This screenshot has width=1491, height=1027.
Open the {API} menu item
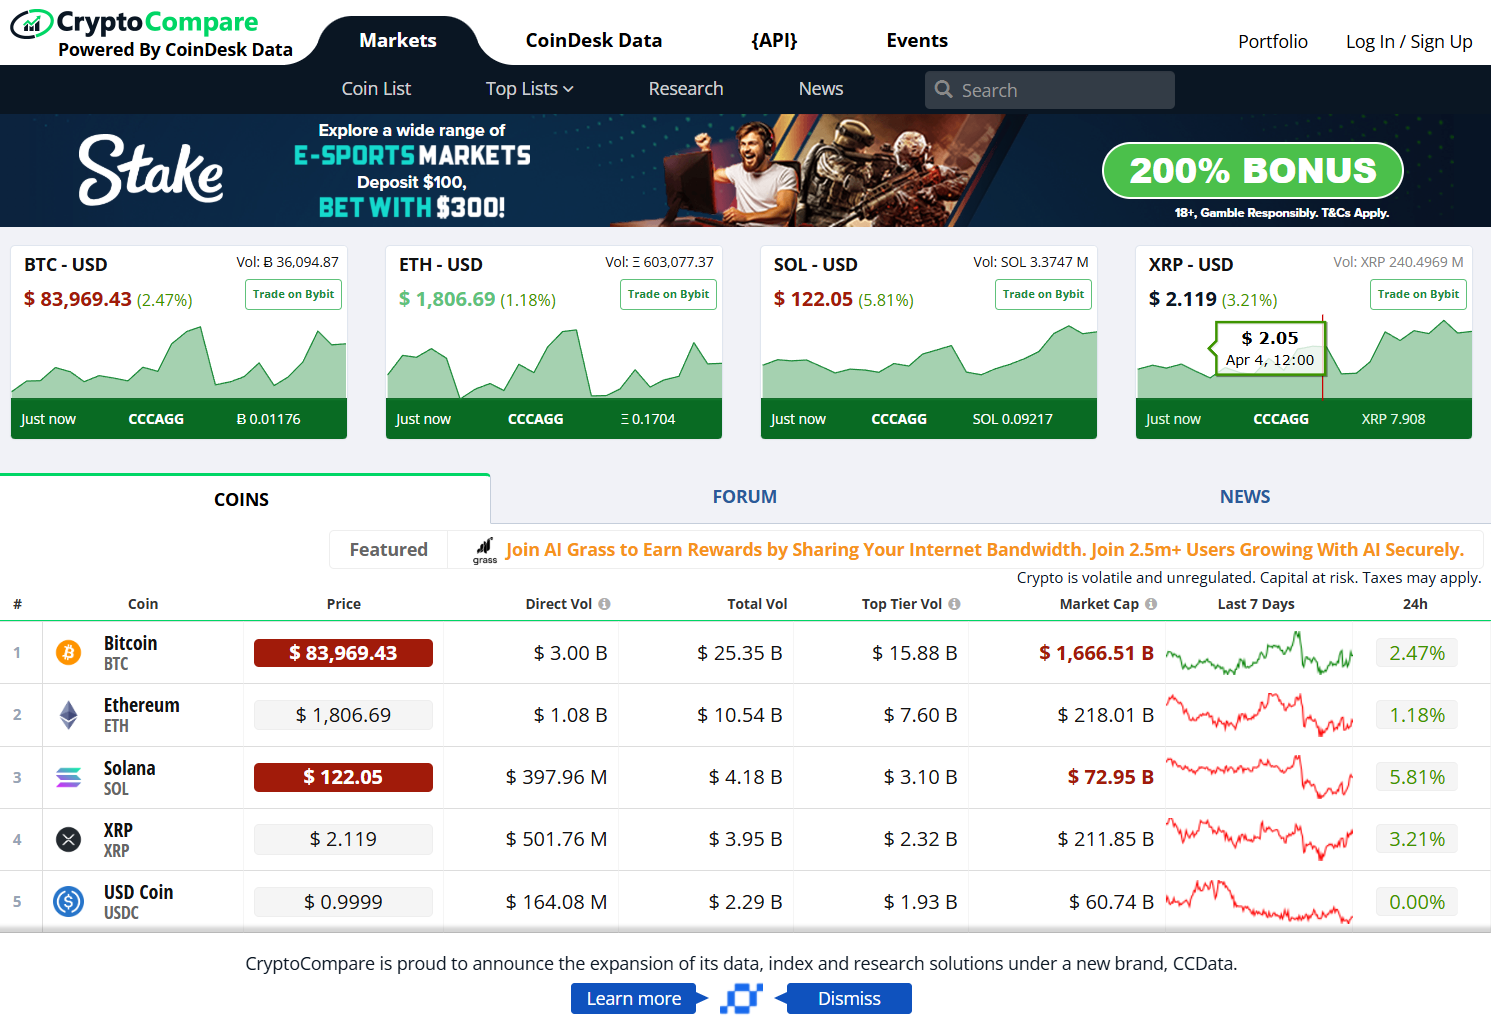pos(774,41)
